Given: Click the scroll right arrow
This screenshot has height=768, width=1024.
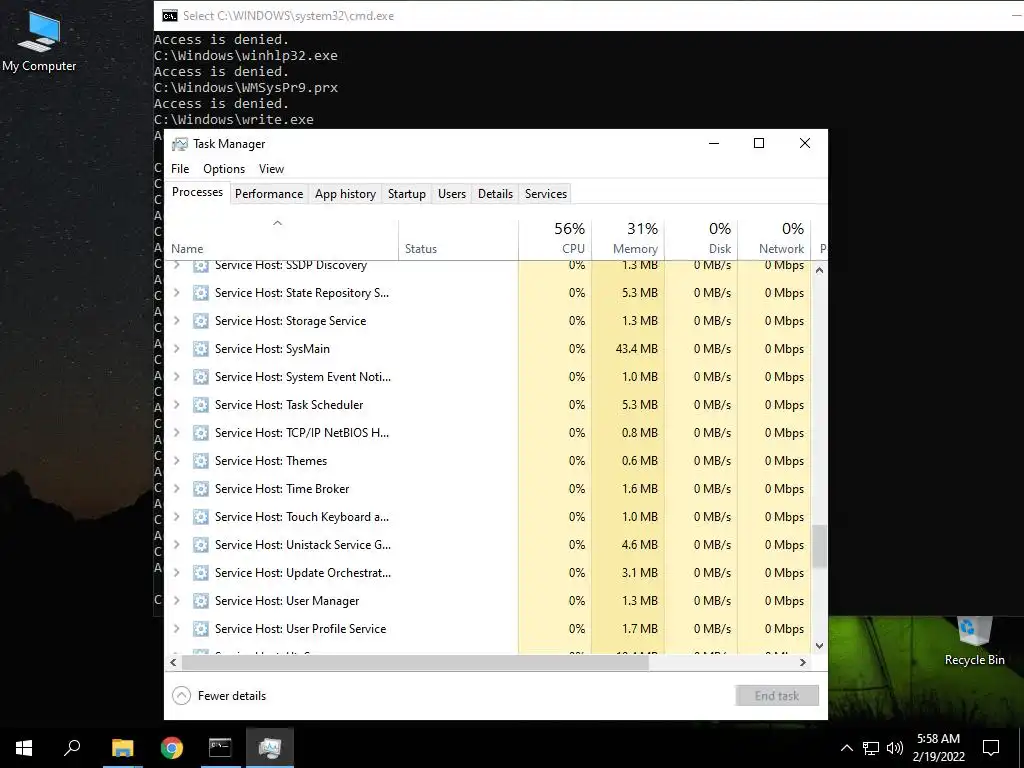Looking at the screenshot, I should [x=803, y=662].
